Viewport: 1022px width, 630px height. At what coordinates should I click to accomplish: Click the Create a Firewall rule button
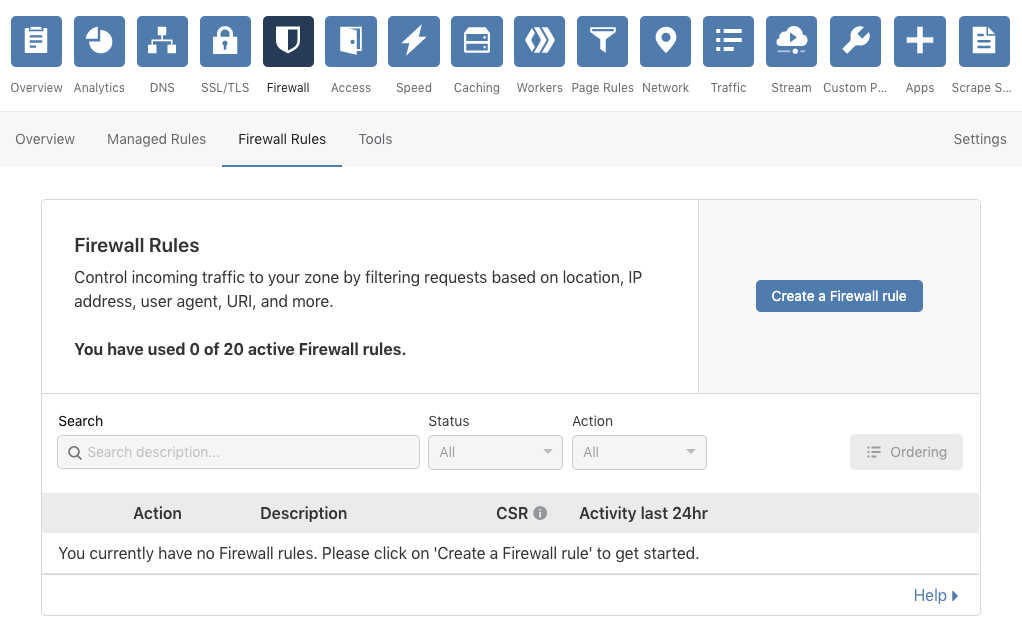[839, 296]
